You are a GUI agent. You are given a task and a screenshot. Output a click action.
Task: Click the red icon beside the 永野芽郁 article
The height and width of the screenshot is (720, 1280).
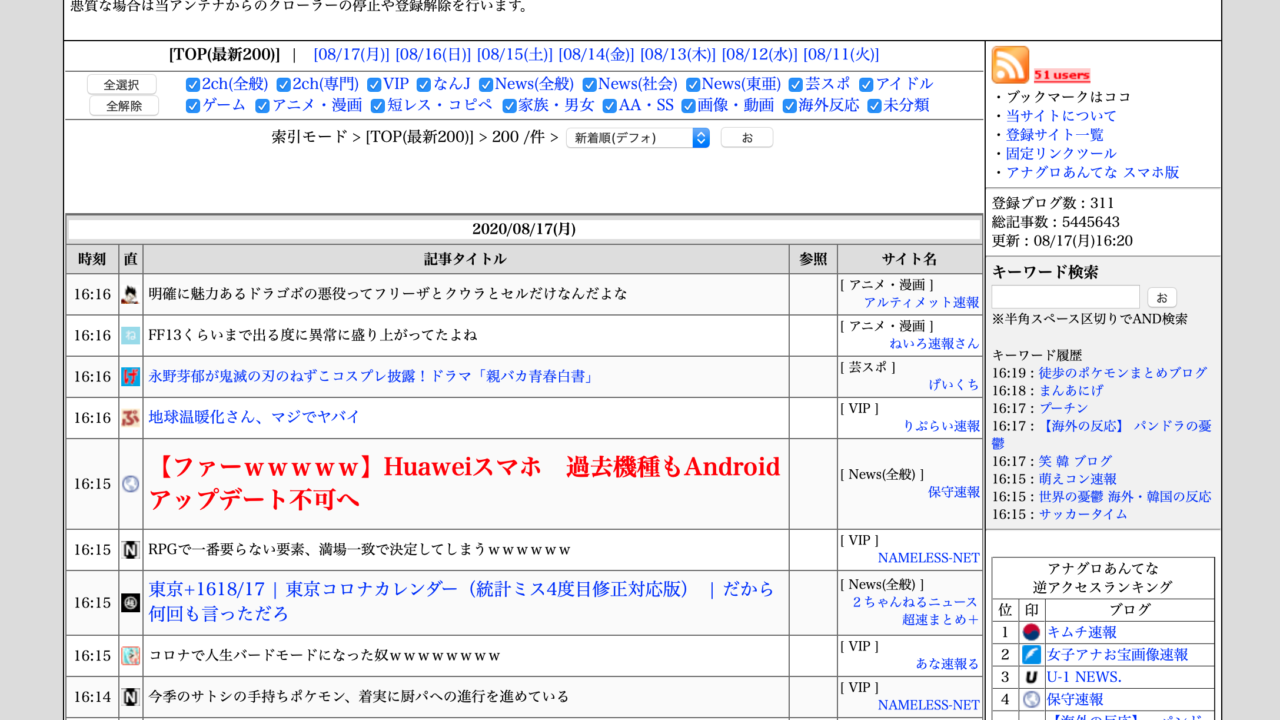coord(130,377)
